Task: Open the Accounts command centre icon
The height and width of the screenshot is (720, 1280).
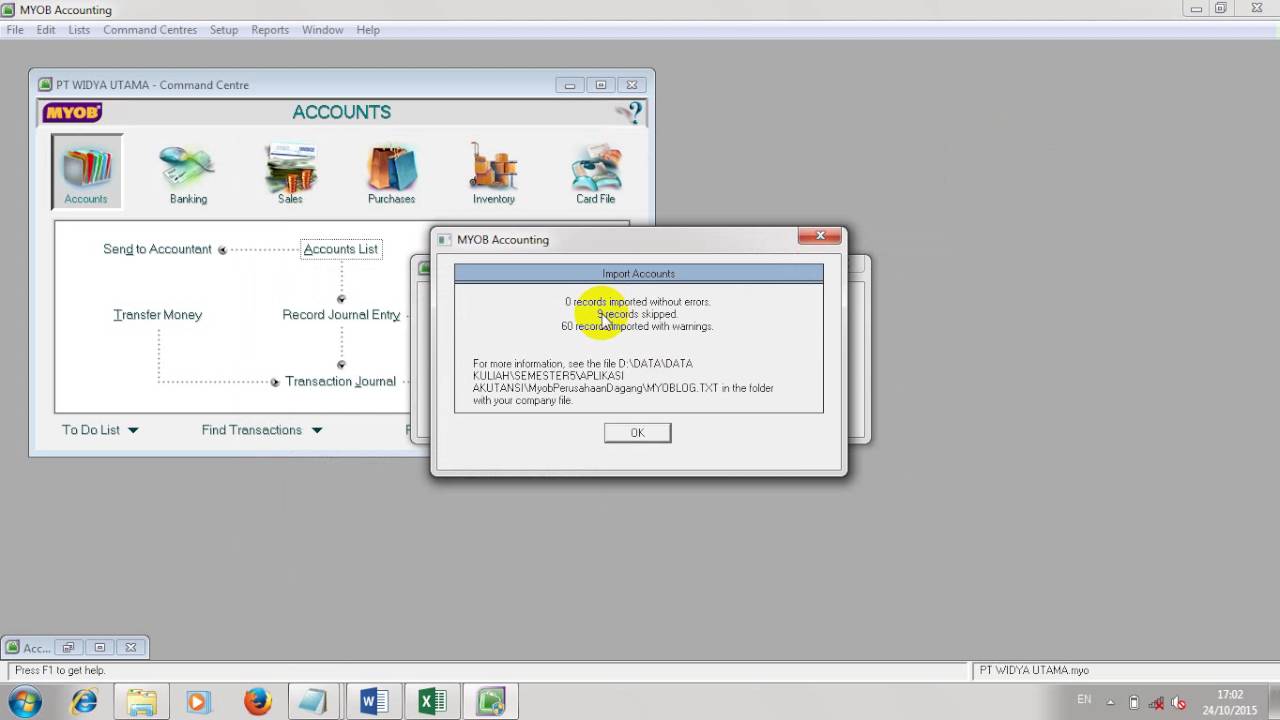Action: [87, 172]
